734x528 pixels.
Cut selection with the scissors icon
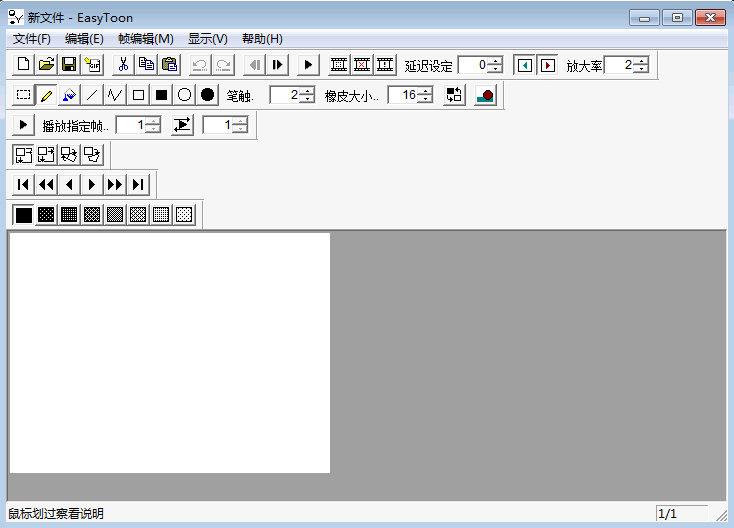coord(123,65)
